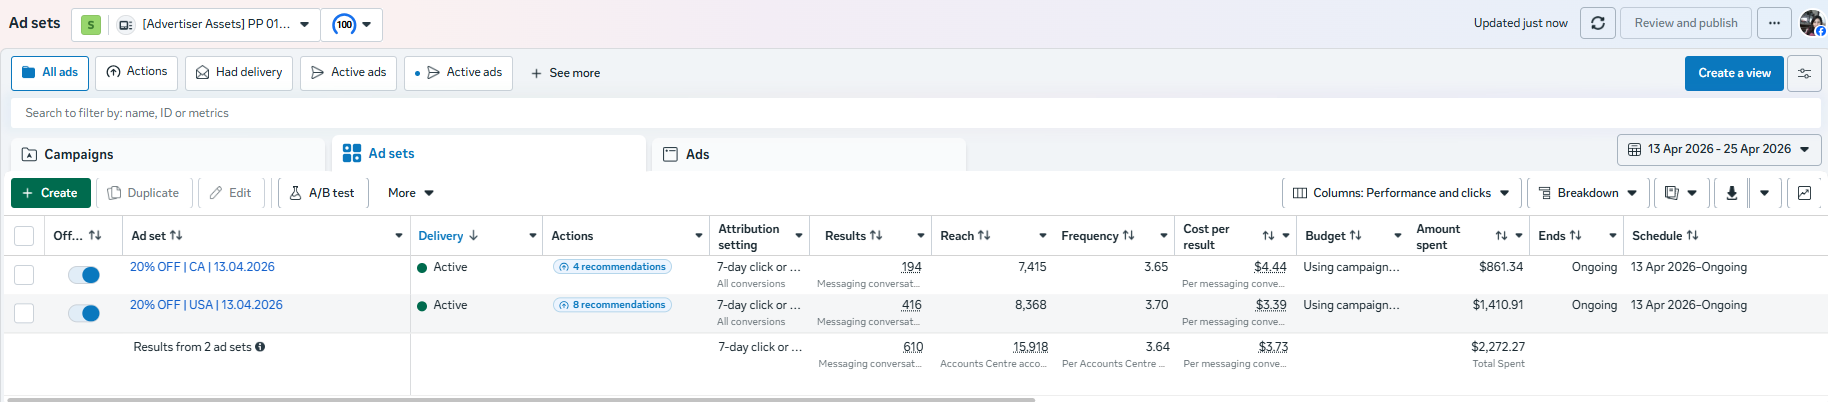Click info icon beside Results from 2 ad sets
Screen dimensions: 1828x402
[x=260, y=347]
